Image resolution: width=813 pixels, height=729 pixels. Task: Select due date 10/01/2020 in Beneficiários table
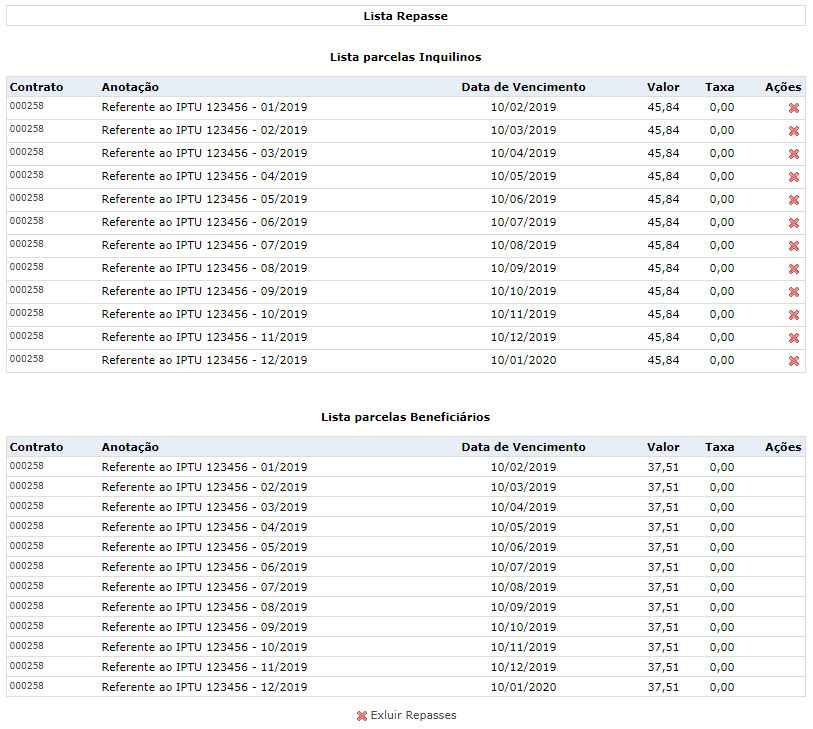(523, 687)
